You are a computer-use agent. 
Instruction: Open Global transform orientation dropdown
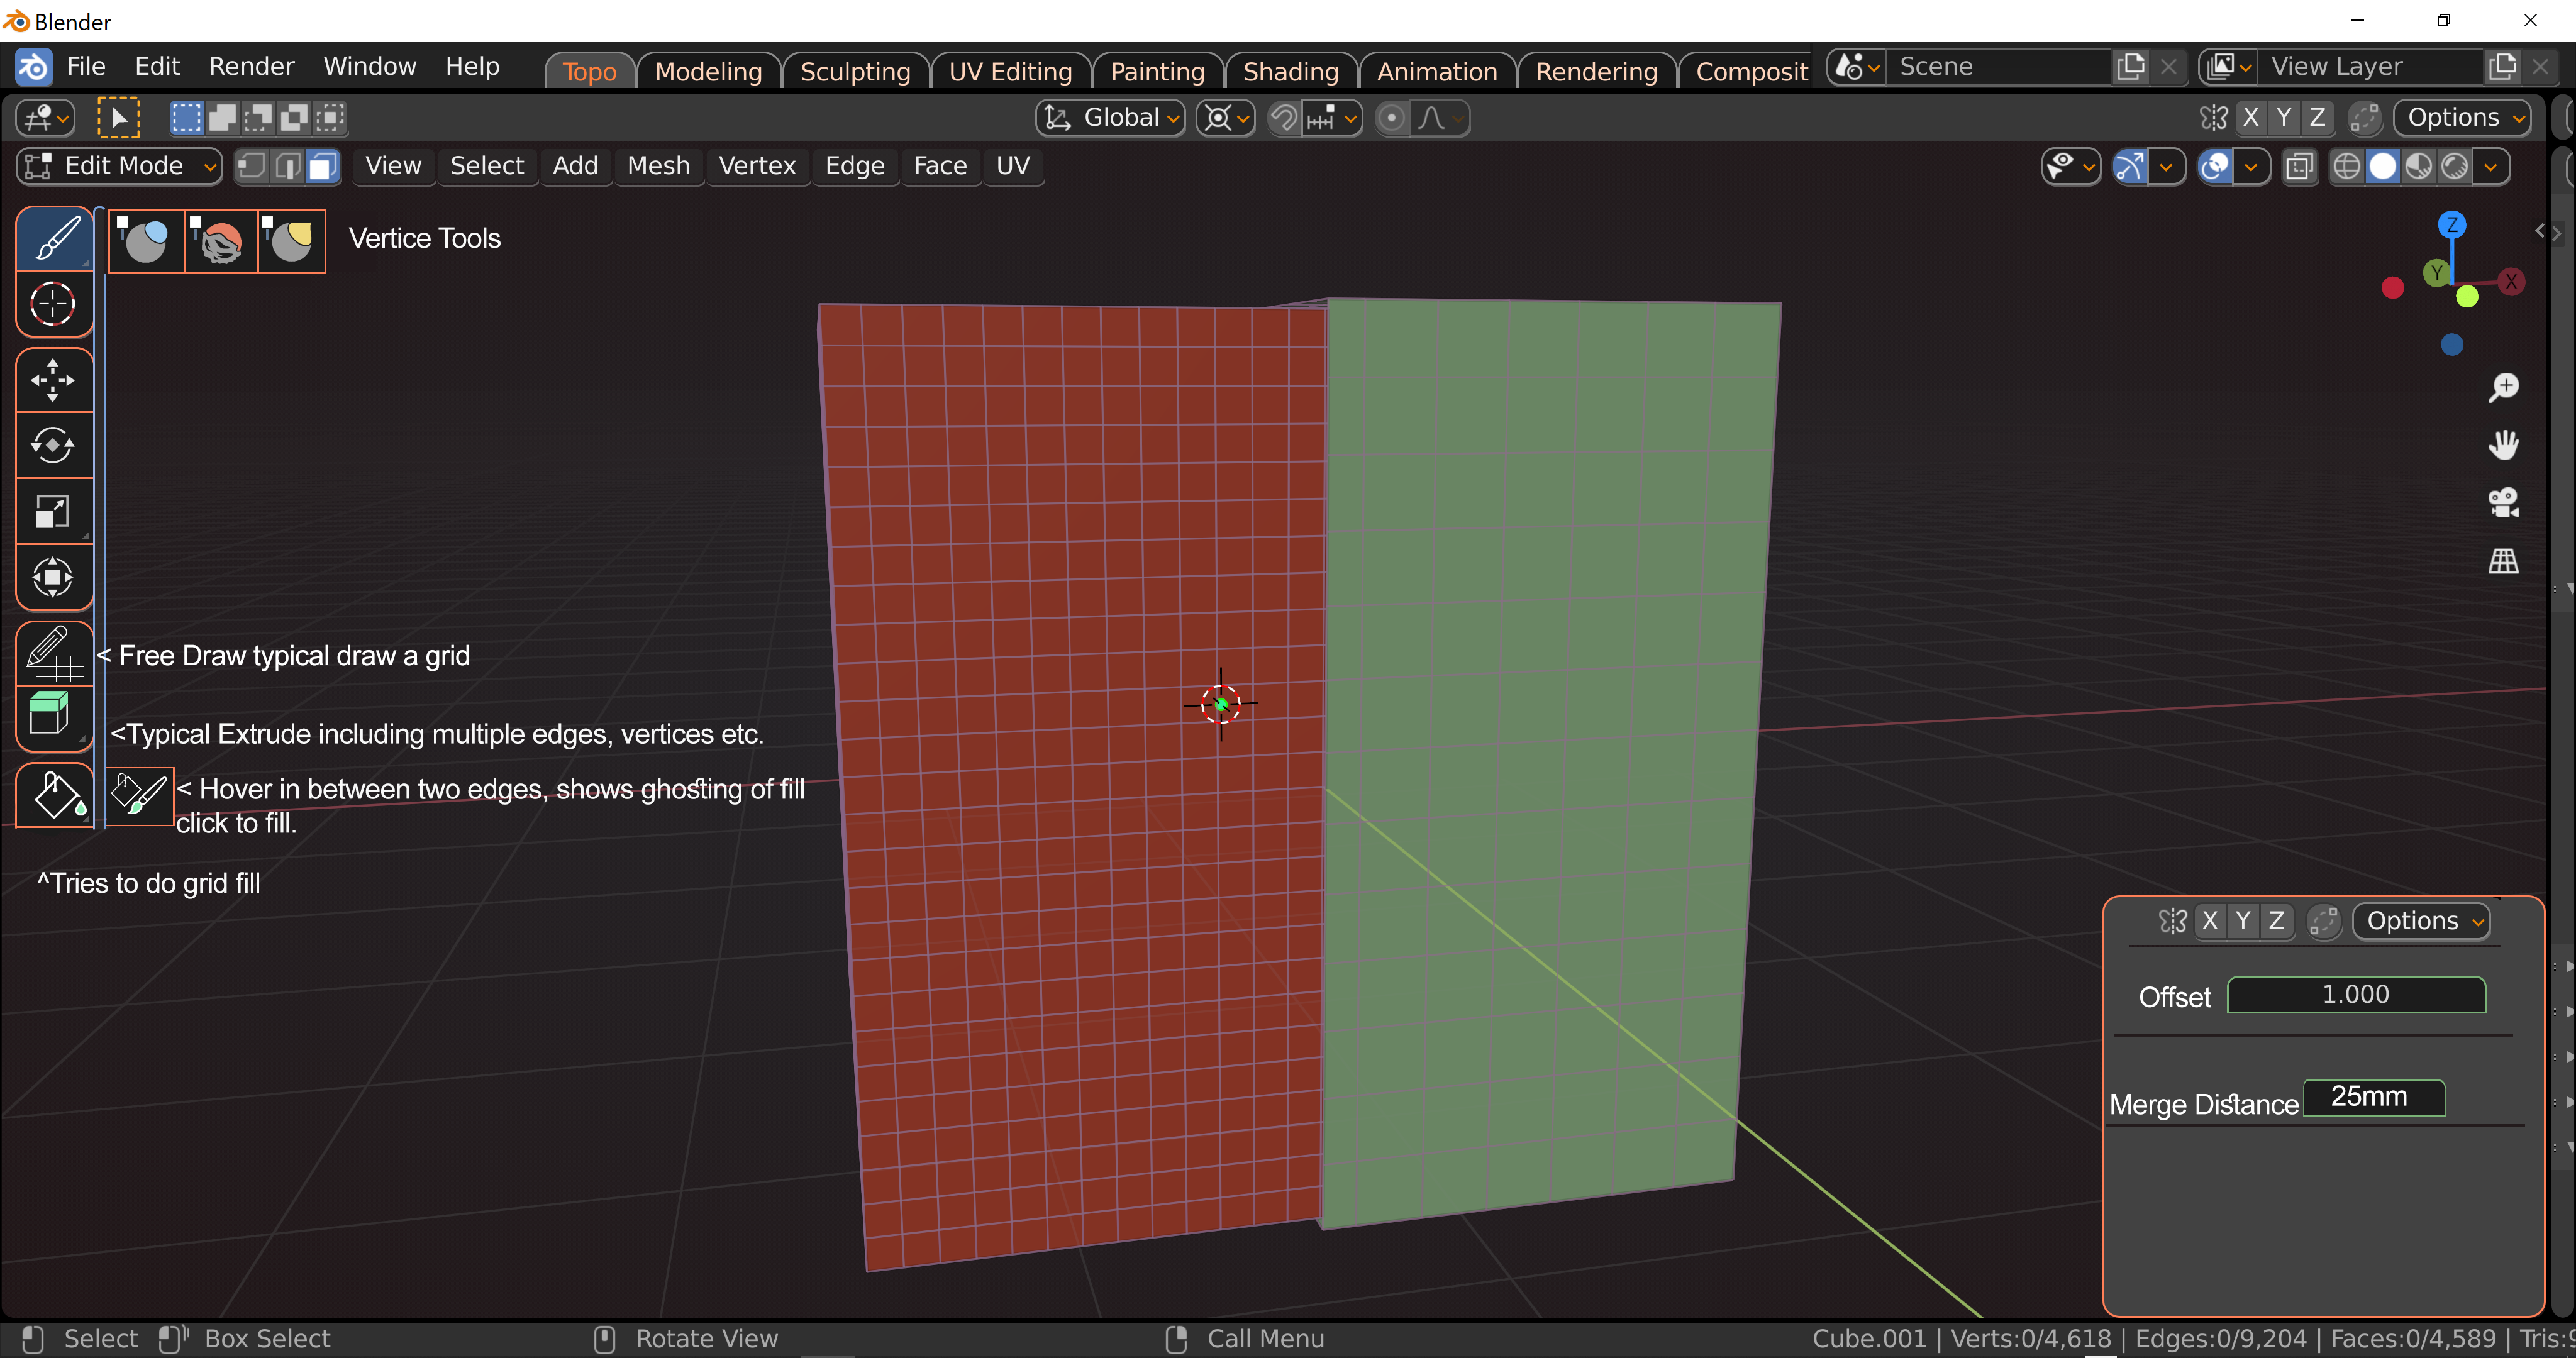tap(1110, 118)
